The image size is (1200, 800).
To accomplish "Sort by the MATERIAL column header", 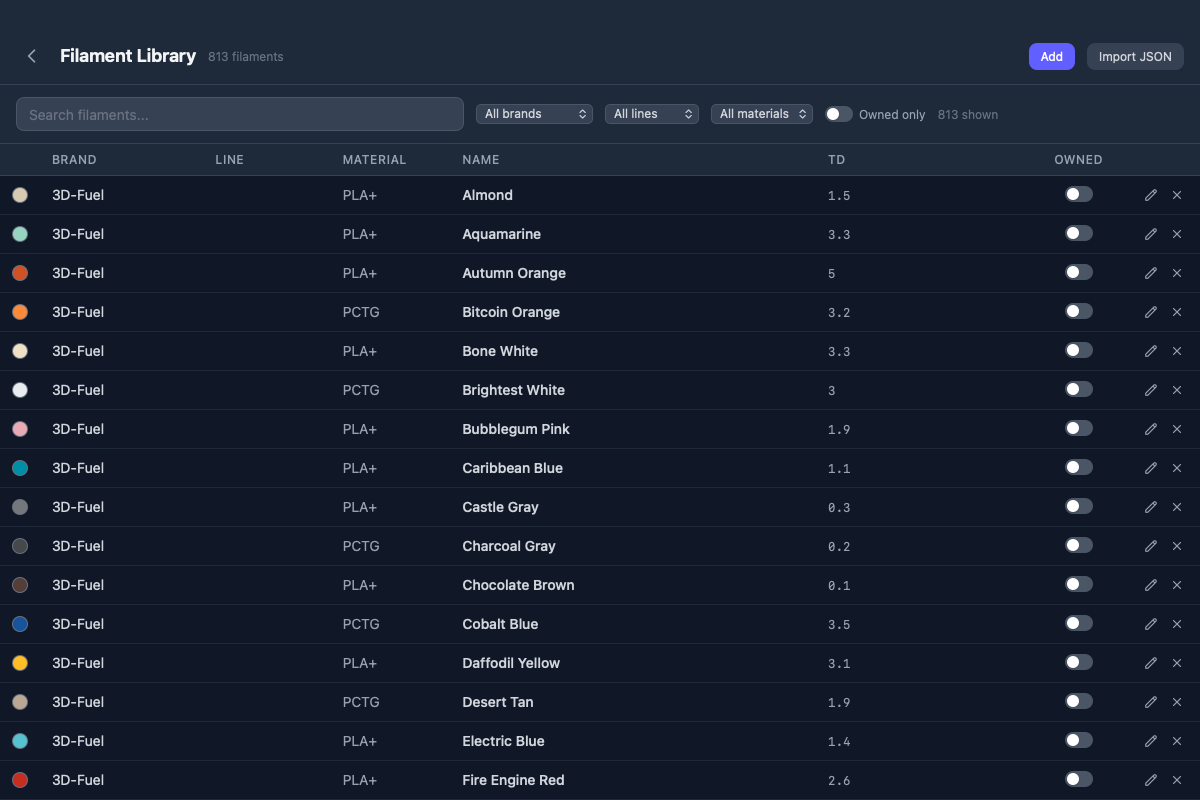I will click(374, 160).
